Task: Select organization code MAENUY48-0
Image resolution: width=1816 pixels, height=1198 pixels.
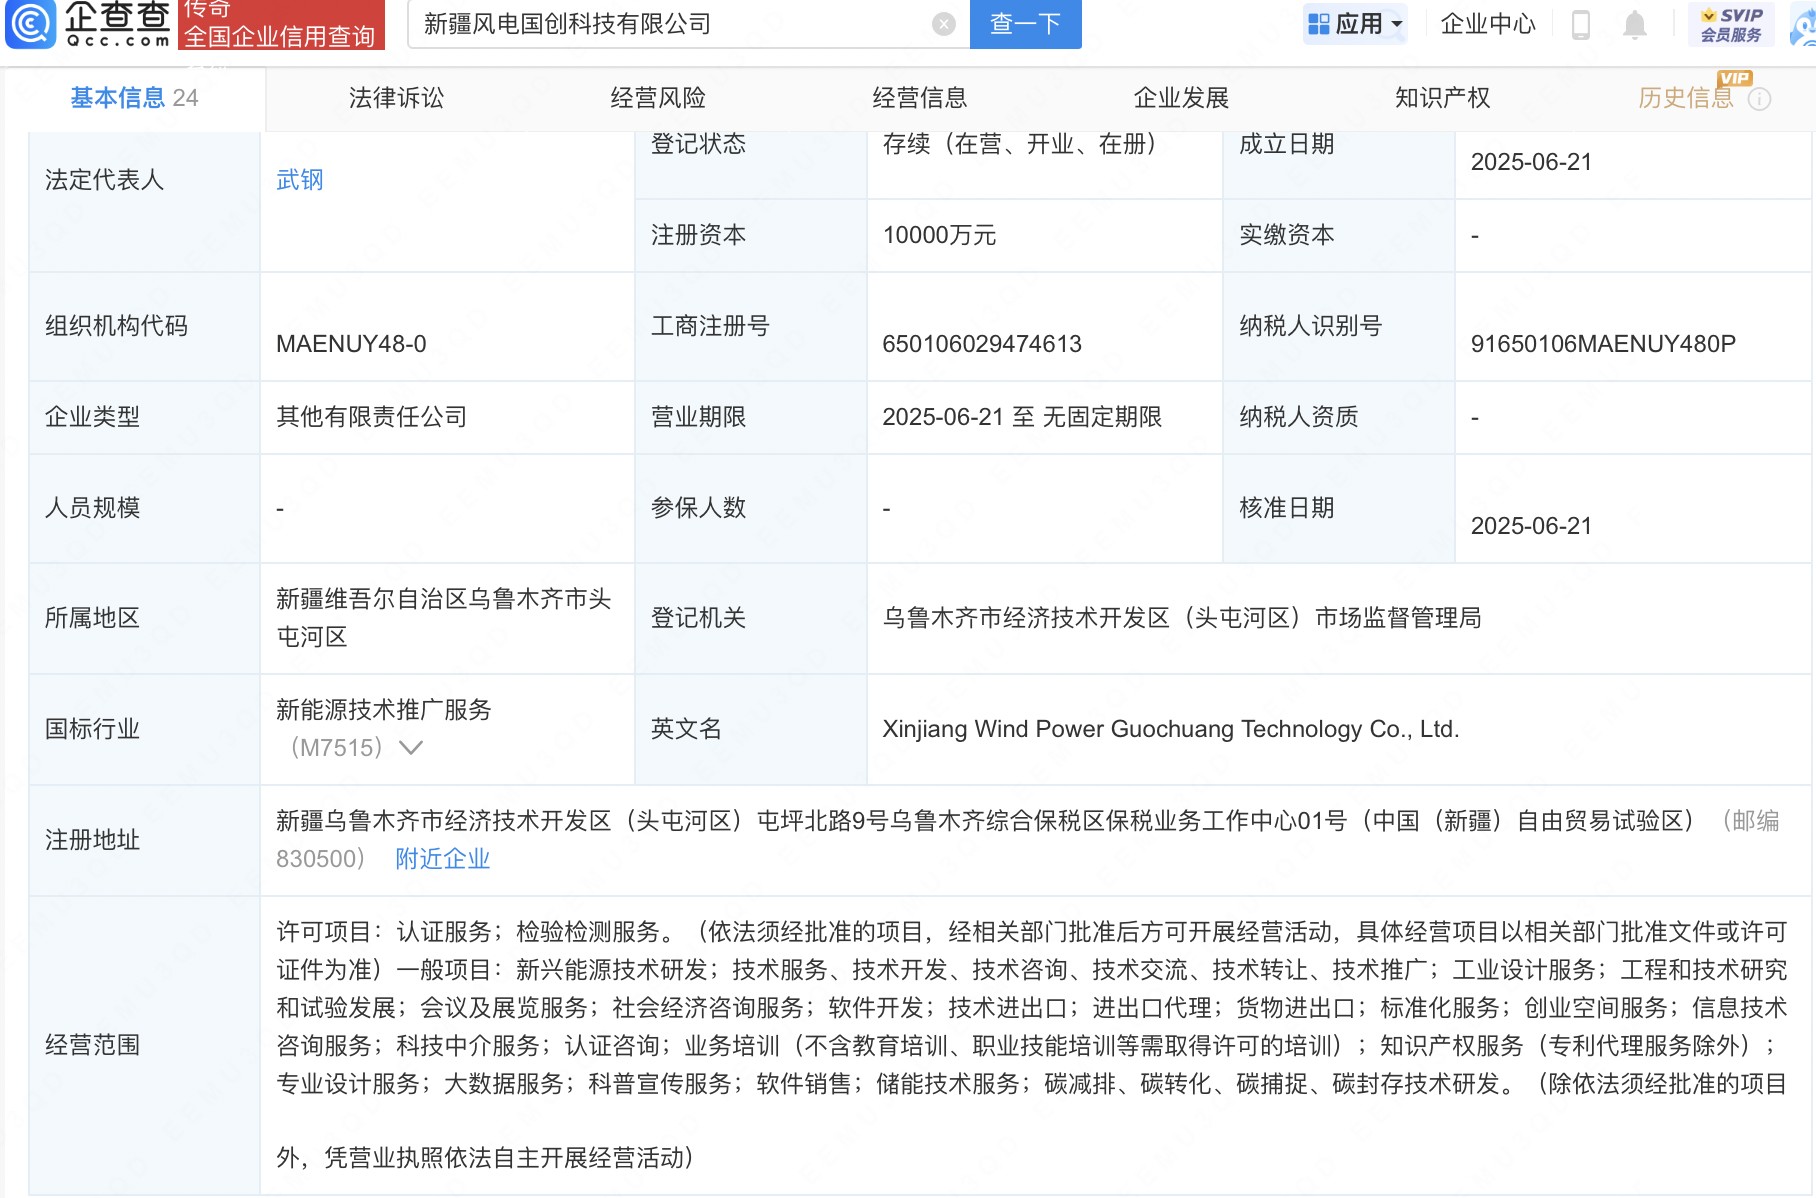Action: point(351,344)
